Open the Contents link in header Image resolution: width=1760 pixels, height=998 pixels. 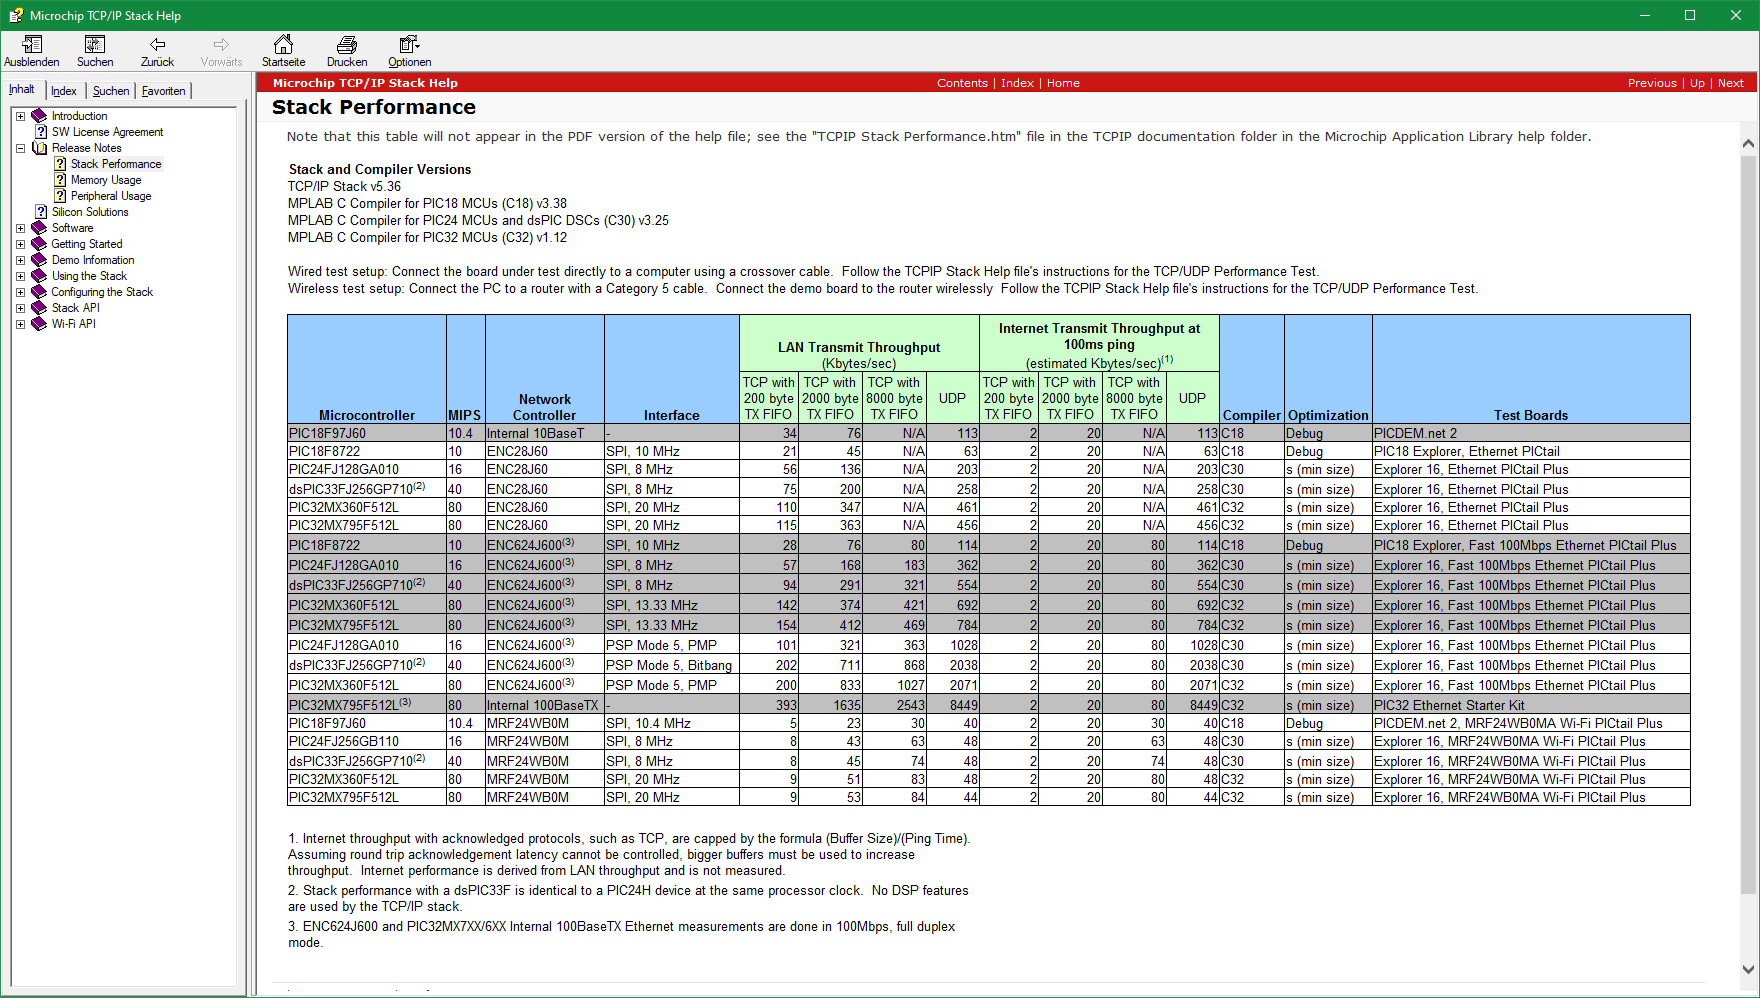click(962, 83)
